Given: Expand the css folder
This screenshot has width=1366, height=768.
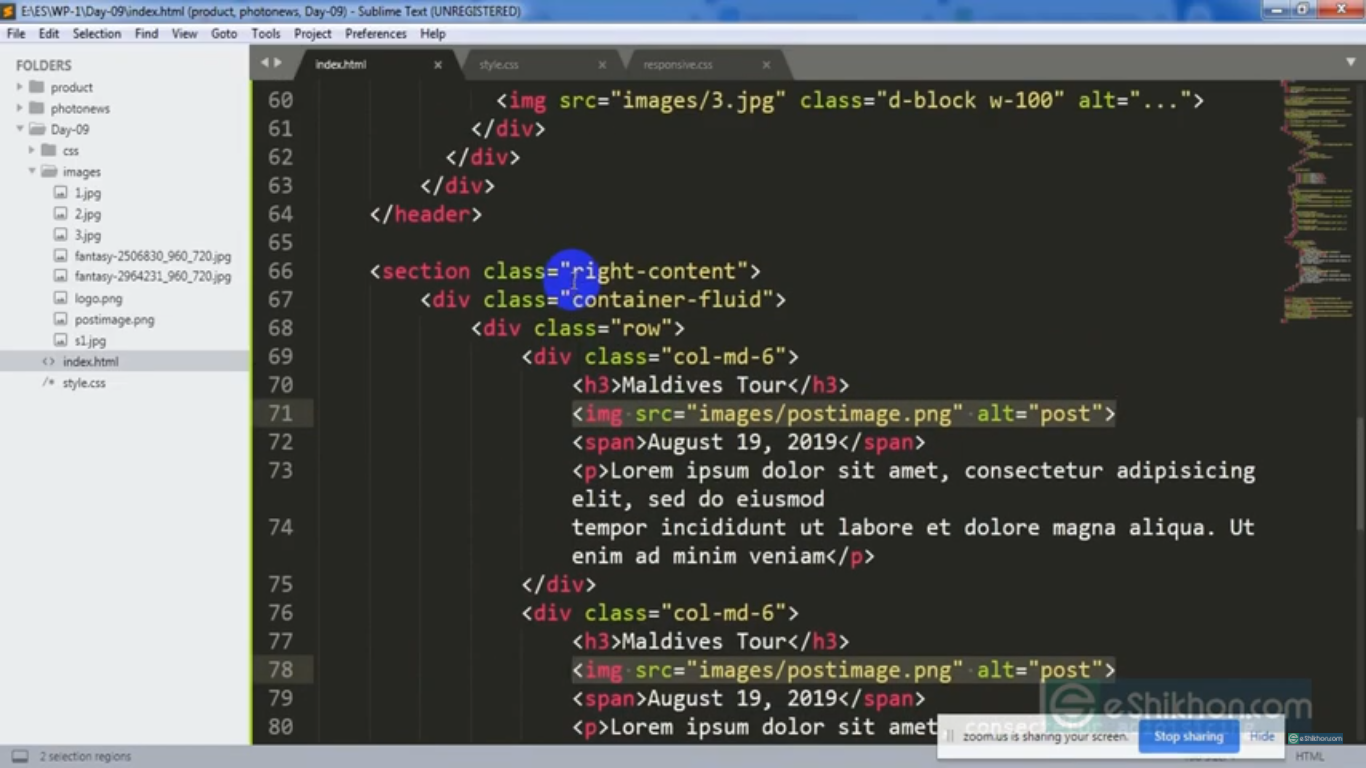Looking at the screenshot, I should click(x=32, y=150).
